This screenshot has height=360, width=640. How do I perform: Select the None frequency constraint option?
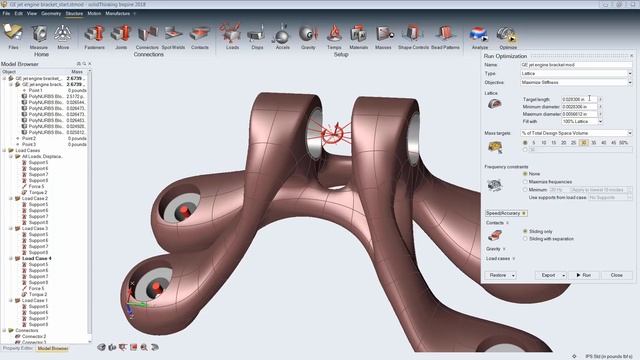pos(525,174)
